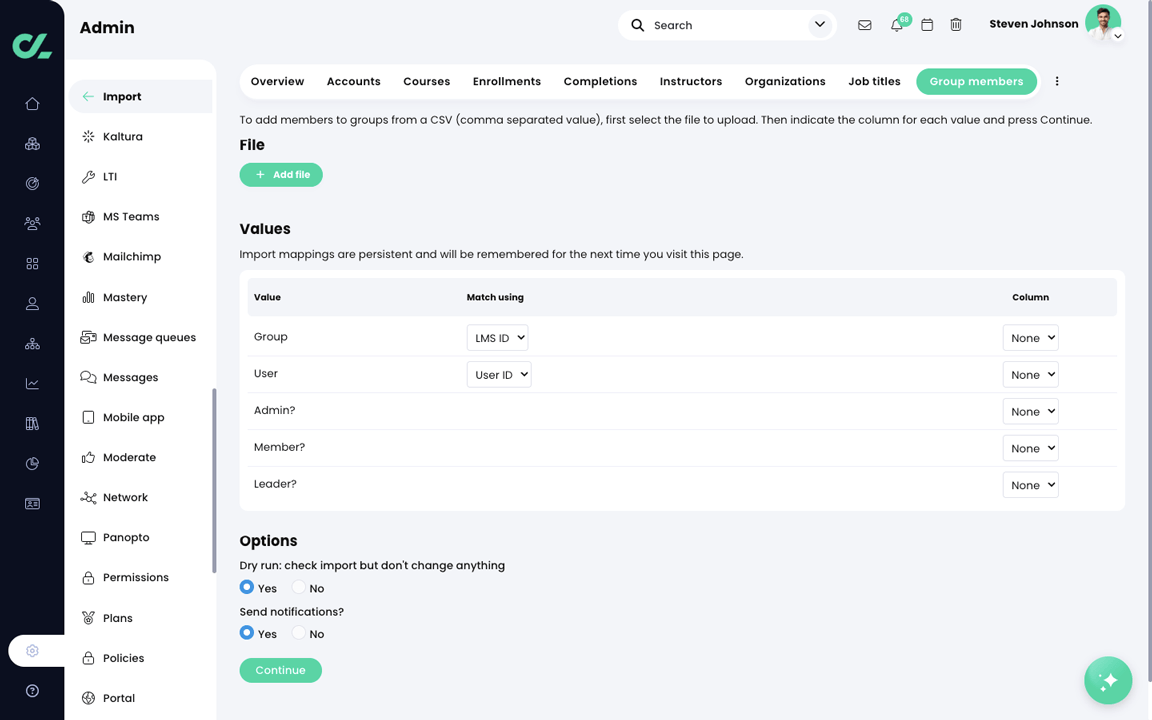Screen dimensions: 1152x720
Task: Select Yes for dry run option
Action: [246, 588]
